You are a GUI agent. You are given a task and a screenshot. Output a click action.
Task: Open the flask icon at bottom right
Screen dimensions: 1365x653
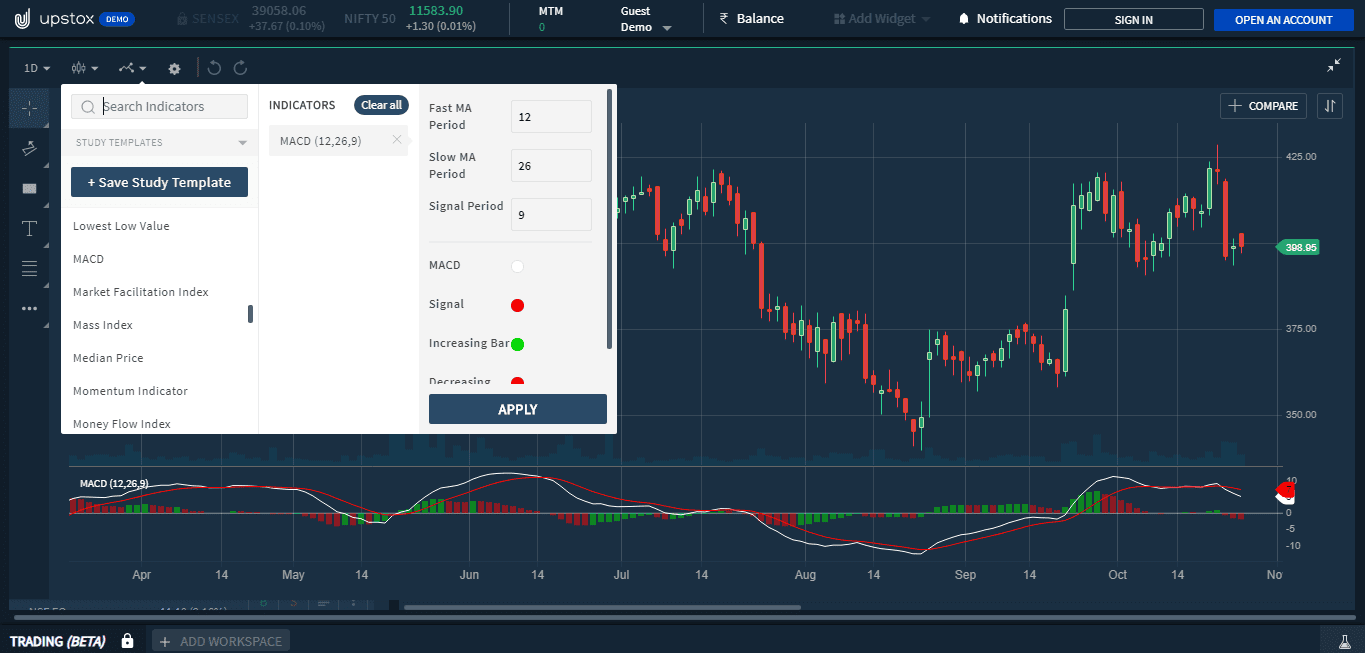[x=1344, y=640]
